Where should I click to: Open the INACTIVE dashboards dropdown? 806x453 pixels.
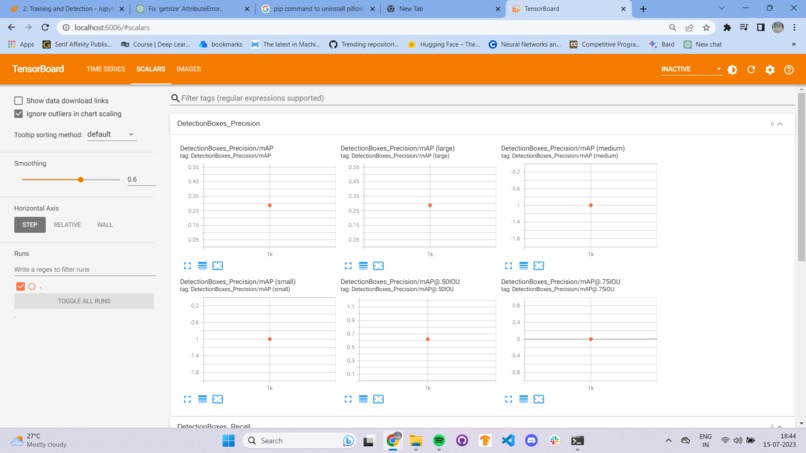click(x=691, y=69)
